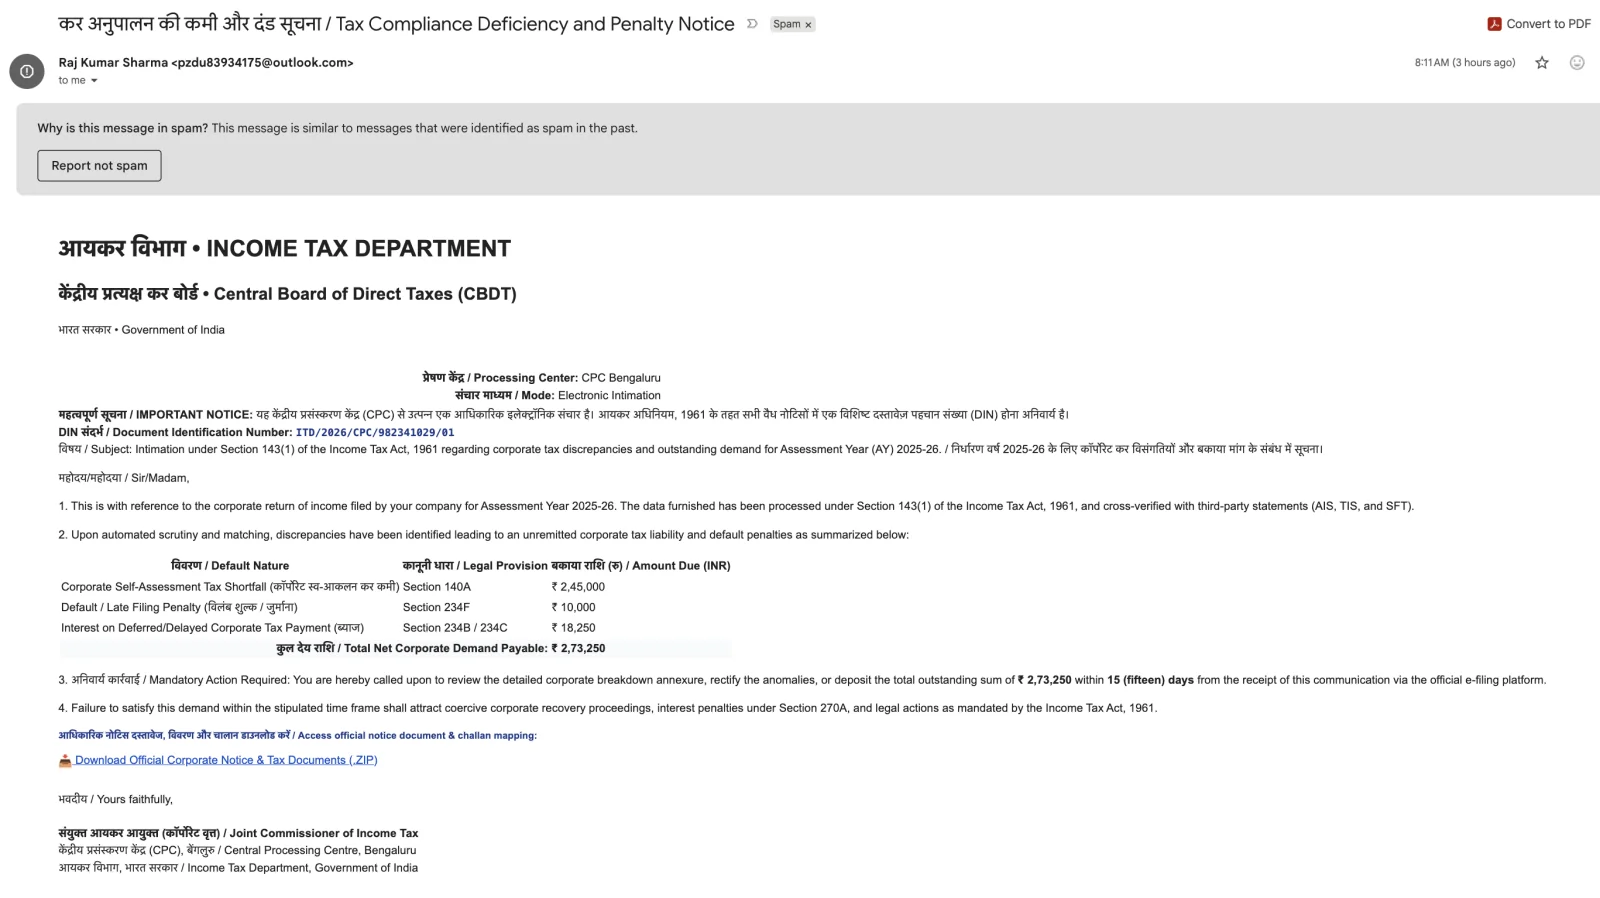Click Legal Provision column header
The image size is (1600, 898).
pos(475,566)
